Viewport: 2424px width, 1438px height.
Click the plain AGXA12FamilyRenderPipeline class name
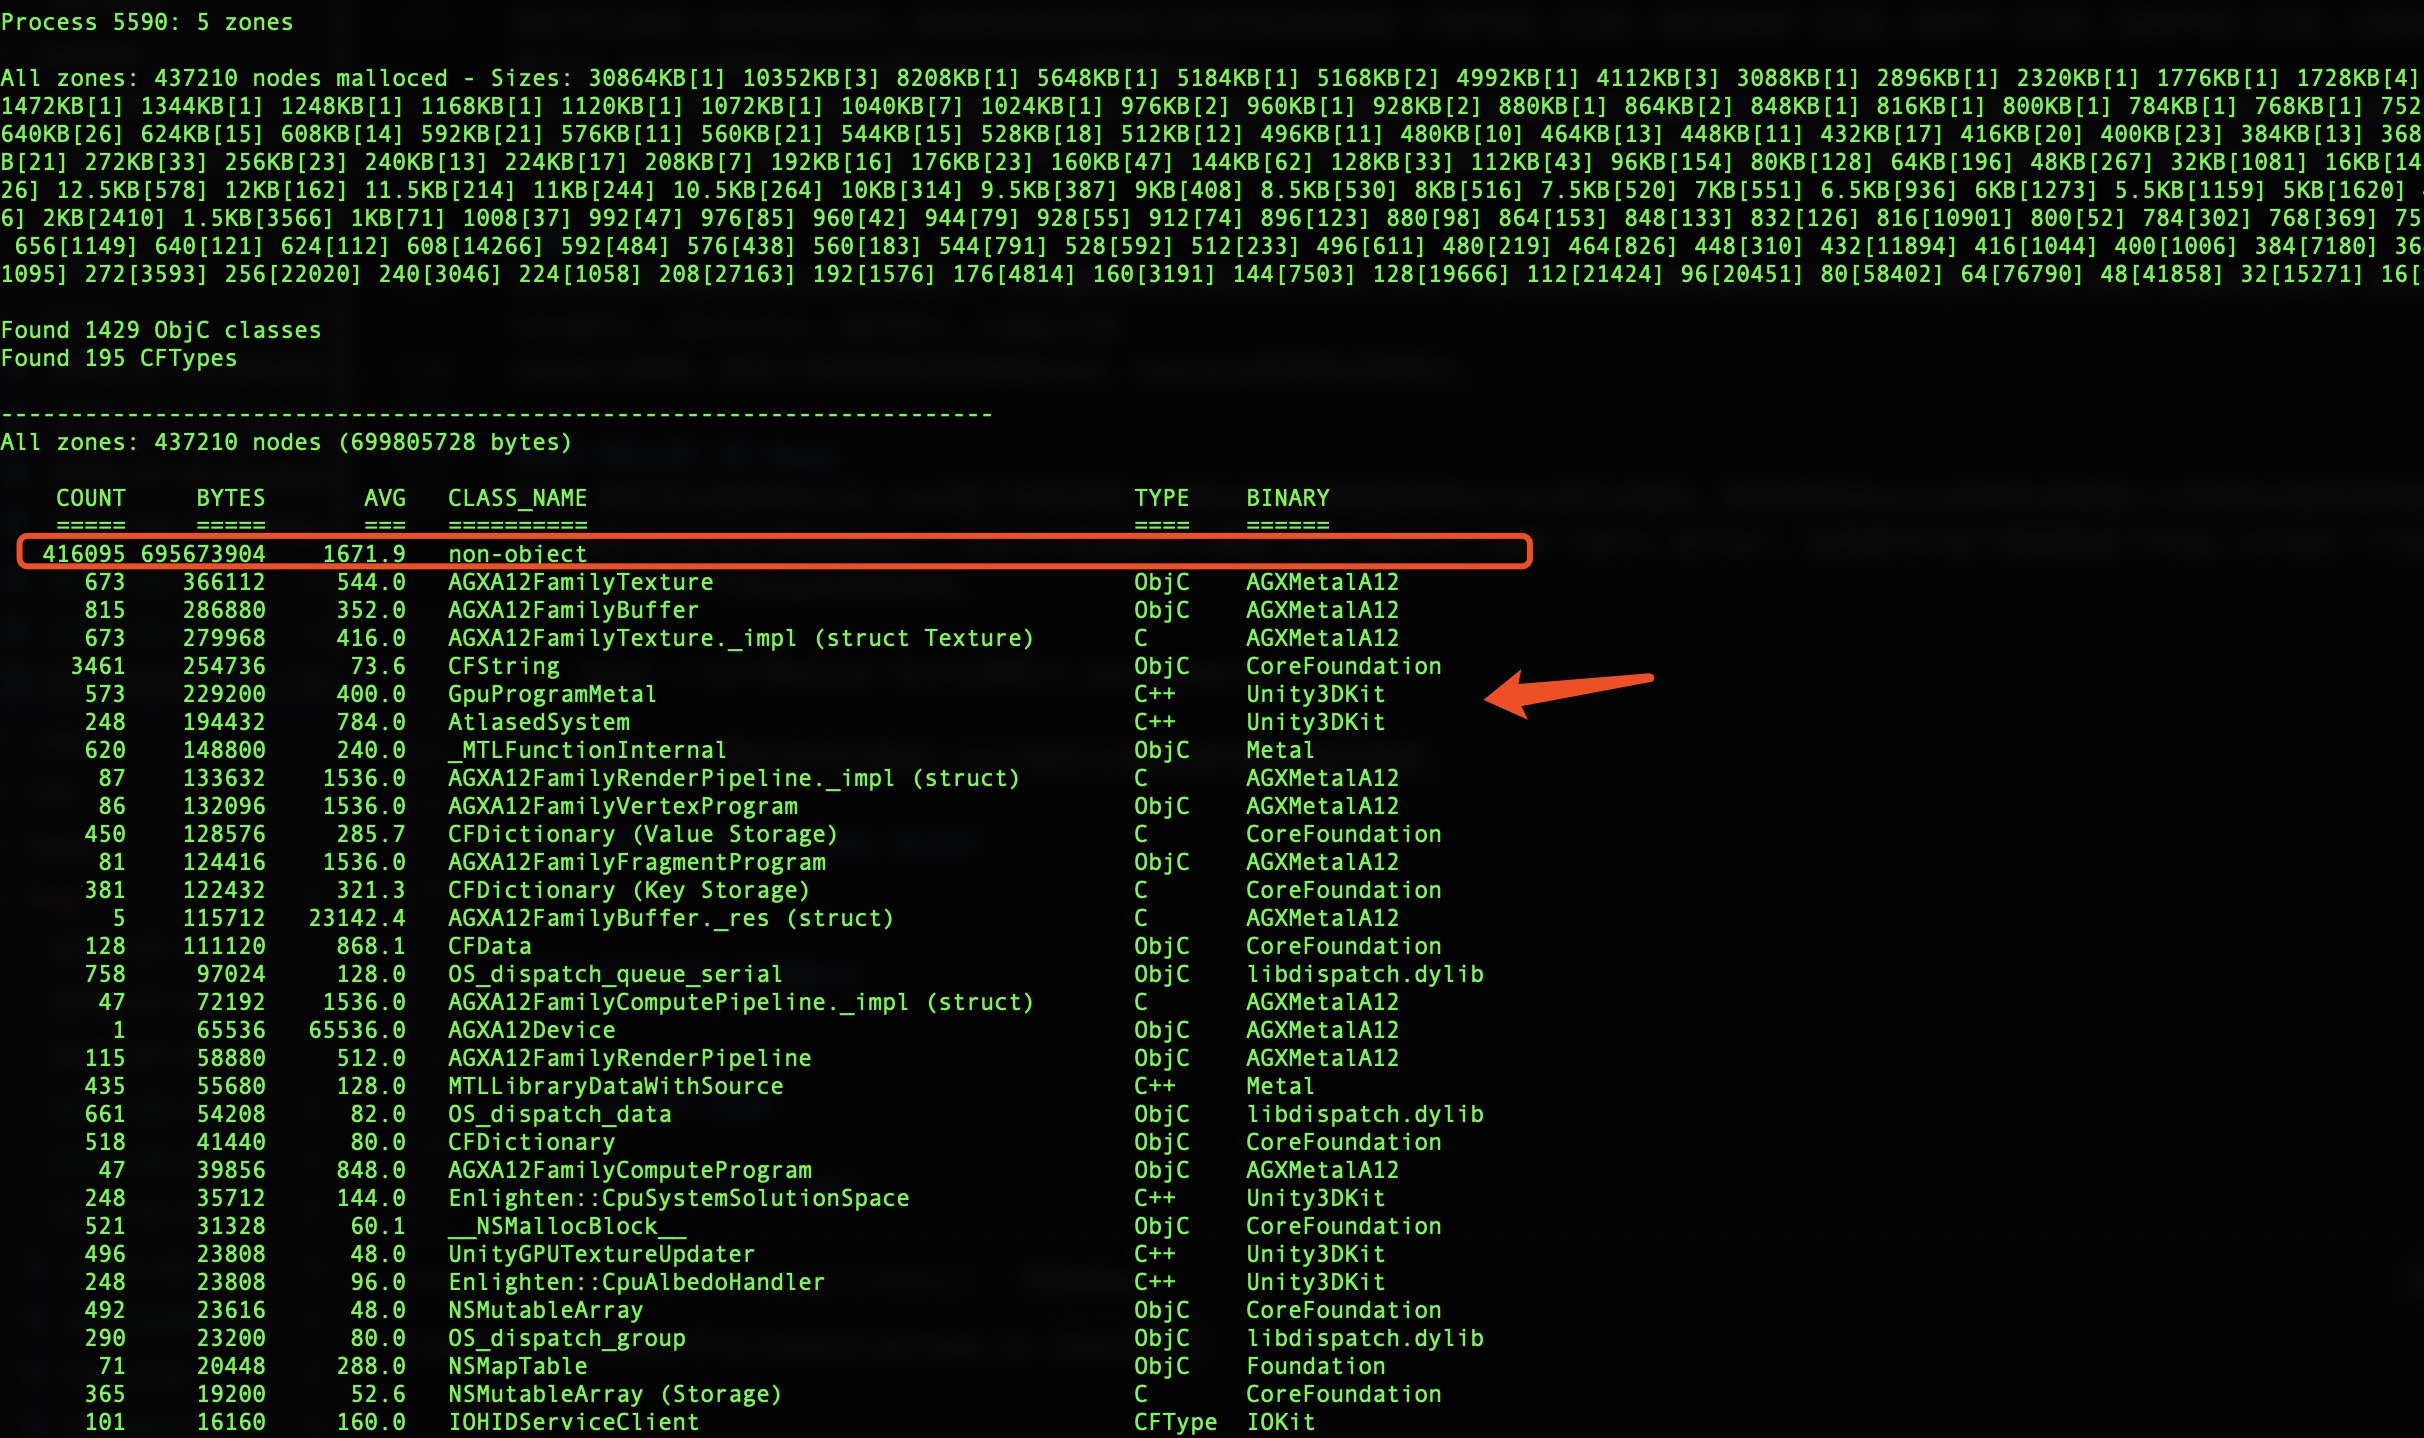(x=630, y=1058)
